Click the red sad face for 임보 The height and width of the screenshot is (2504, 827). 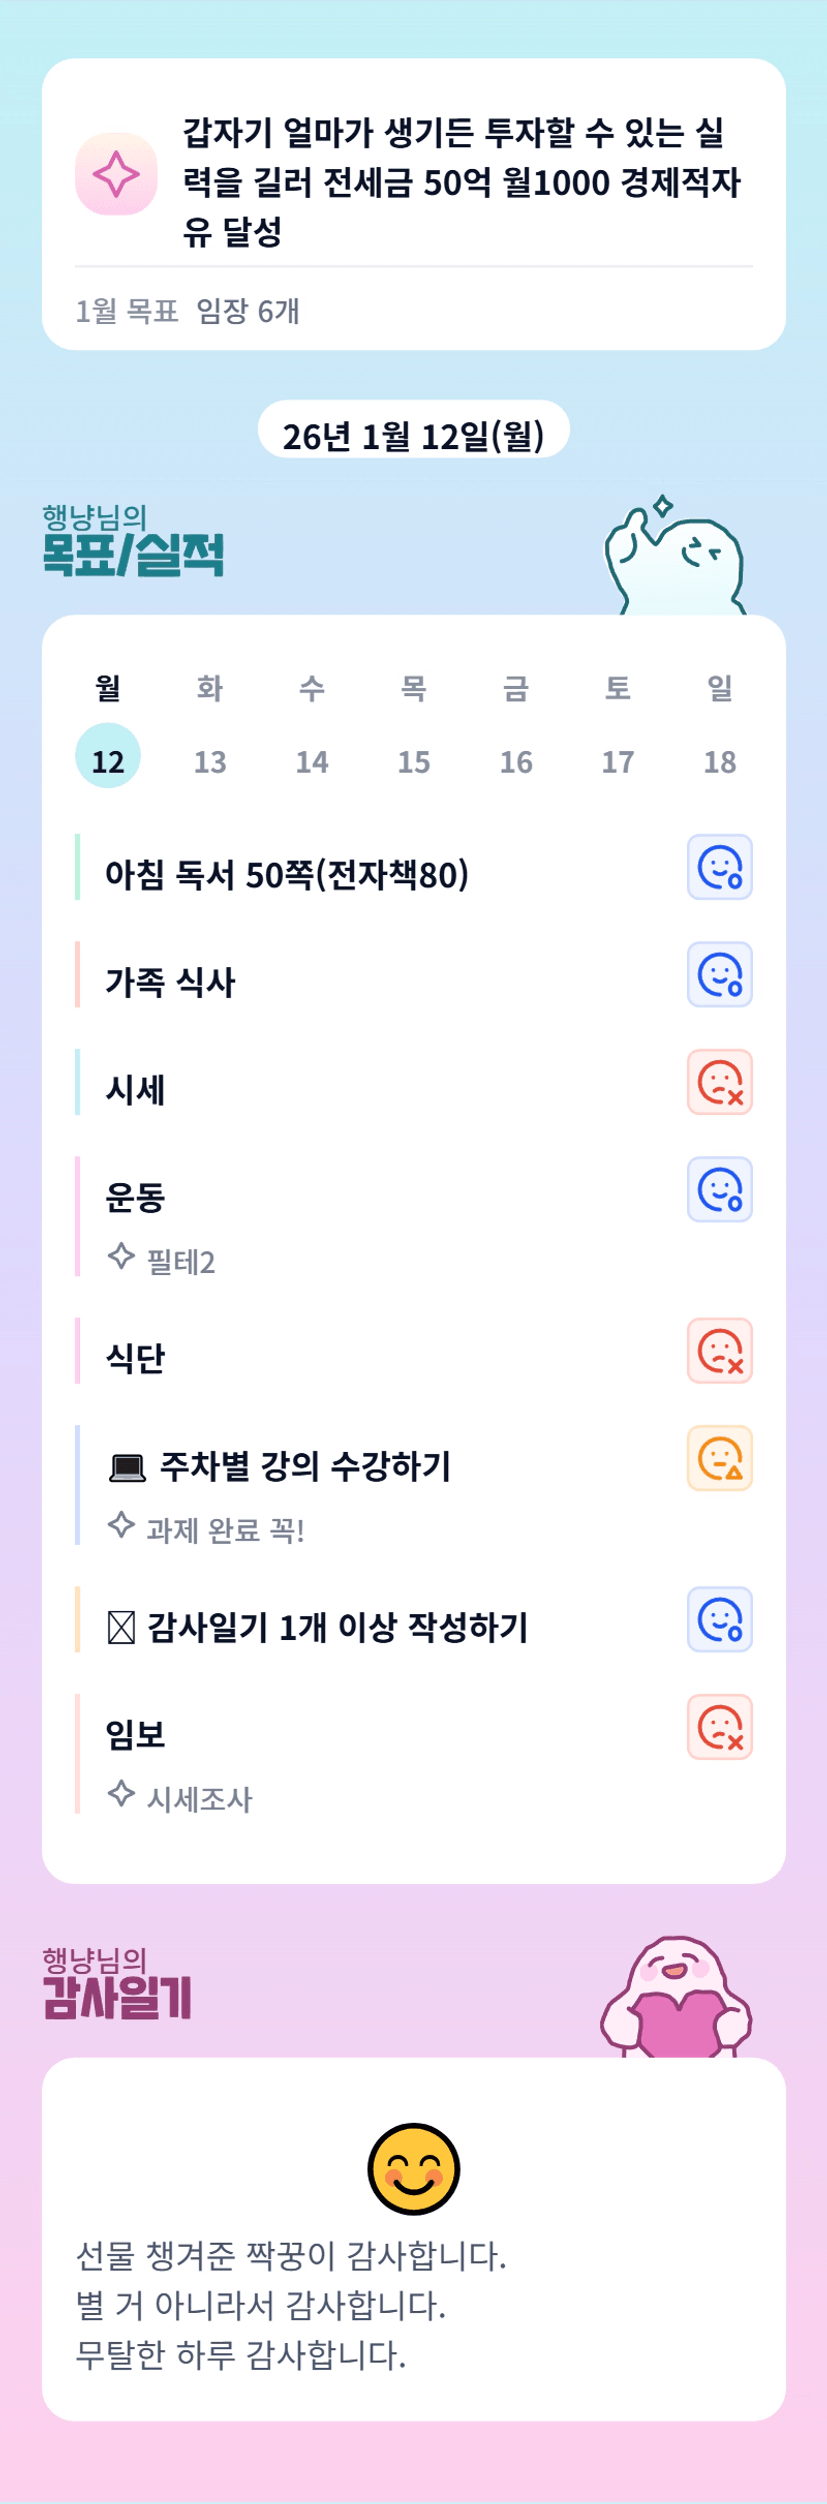click(x=719, y=1727)
